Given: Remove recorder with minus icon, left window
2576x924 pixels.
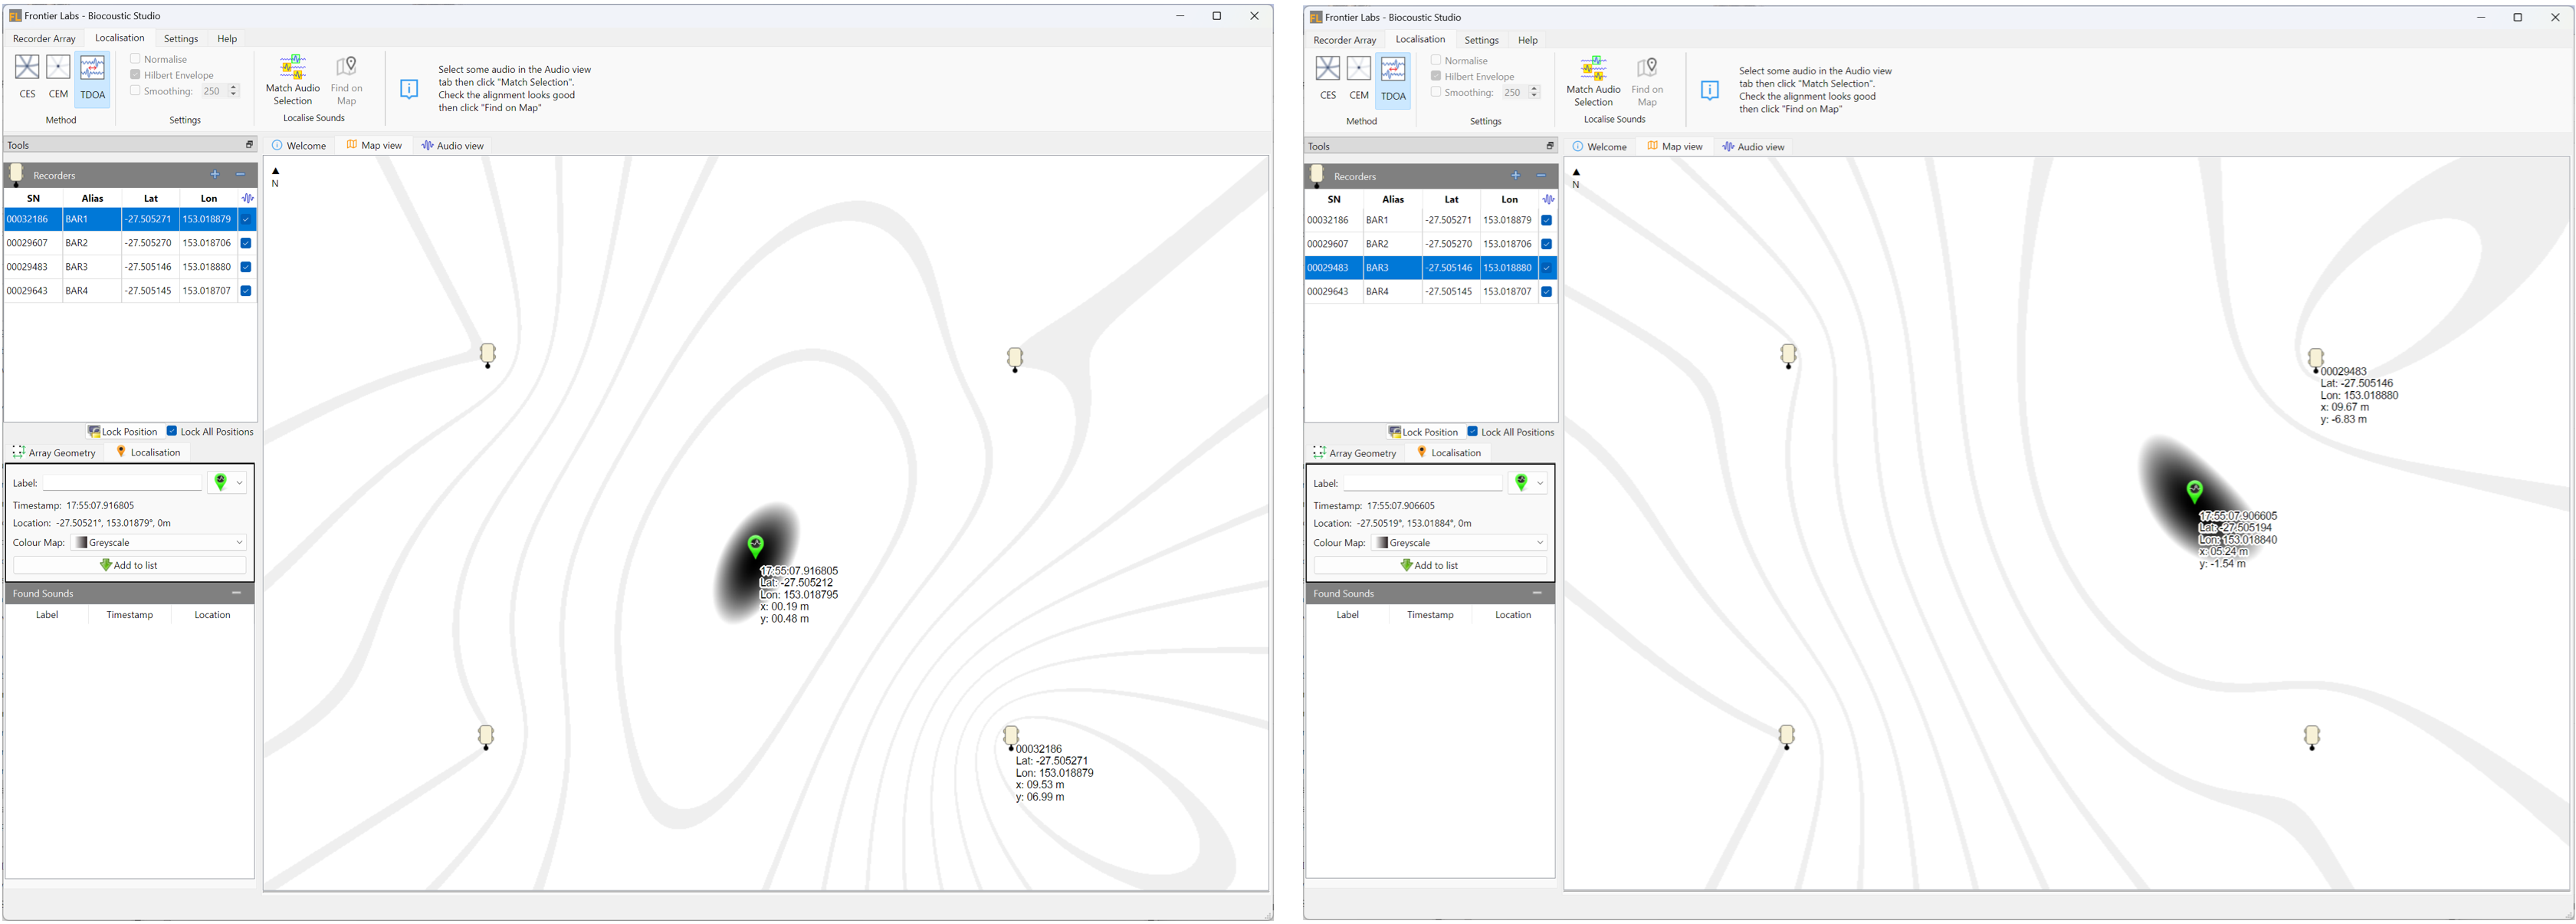Looking at the screenshot, I should 240,174.
